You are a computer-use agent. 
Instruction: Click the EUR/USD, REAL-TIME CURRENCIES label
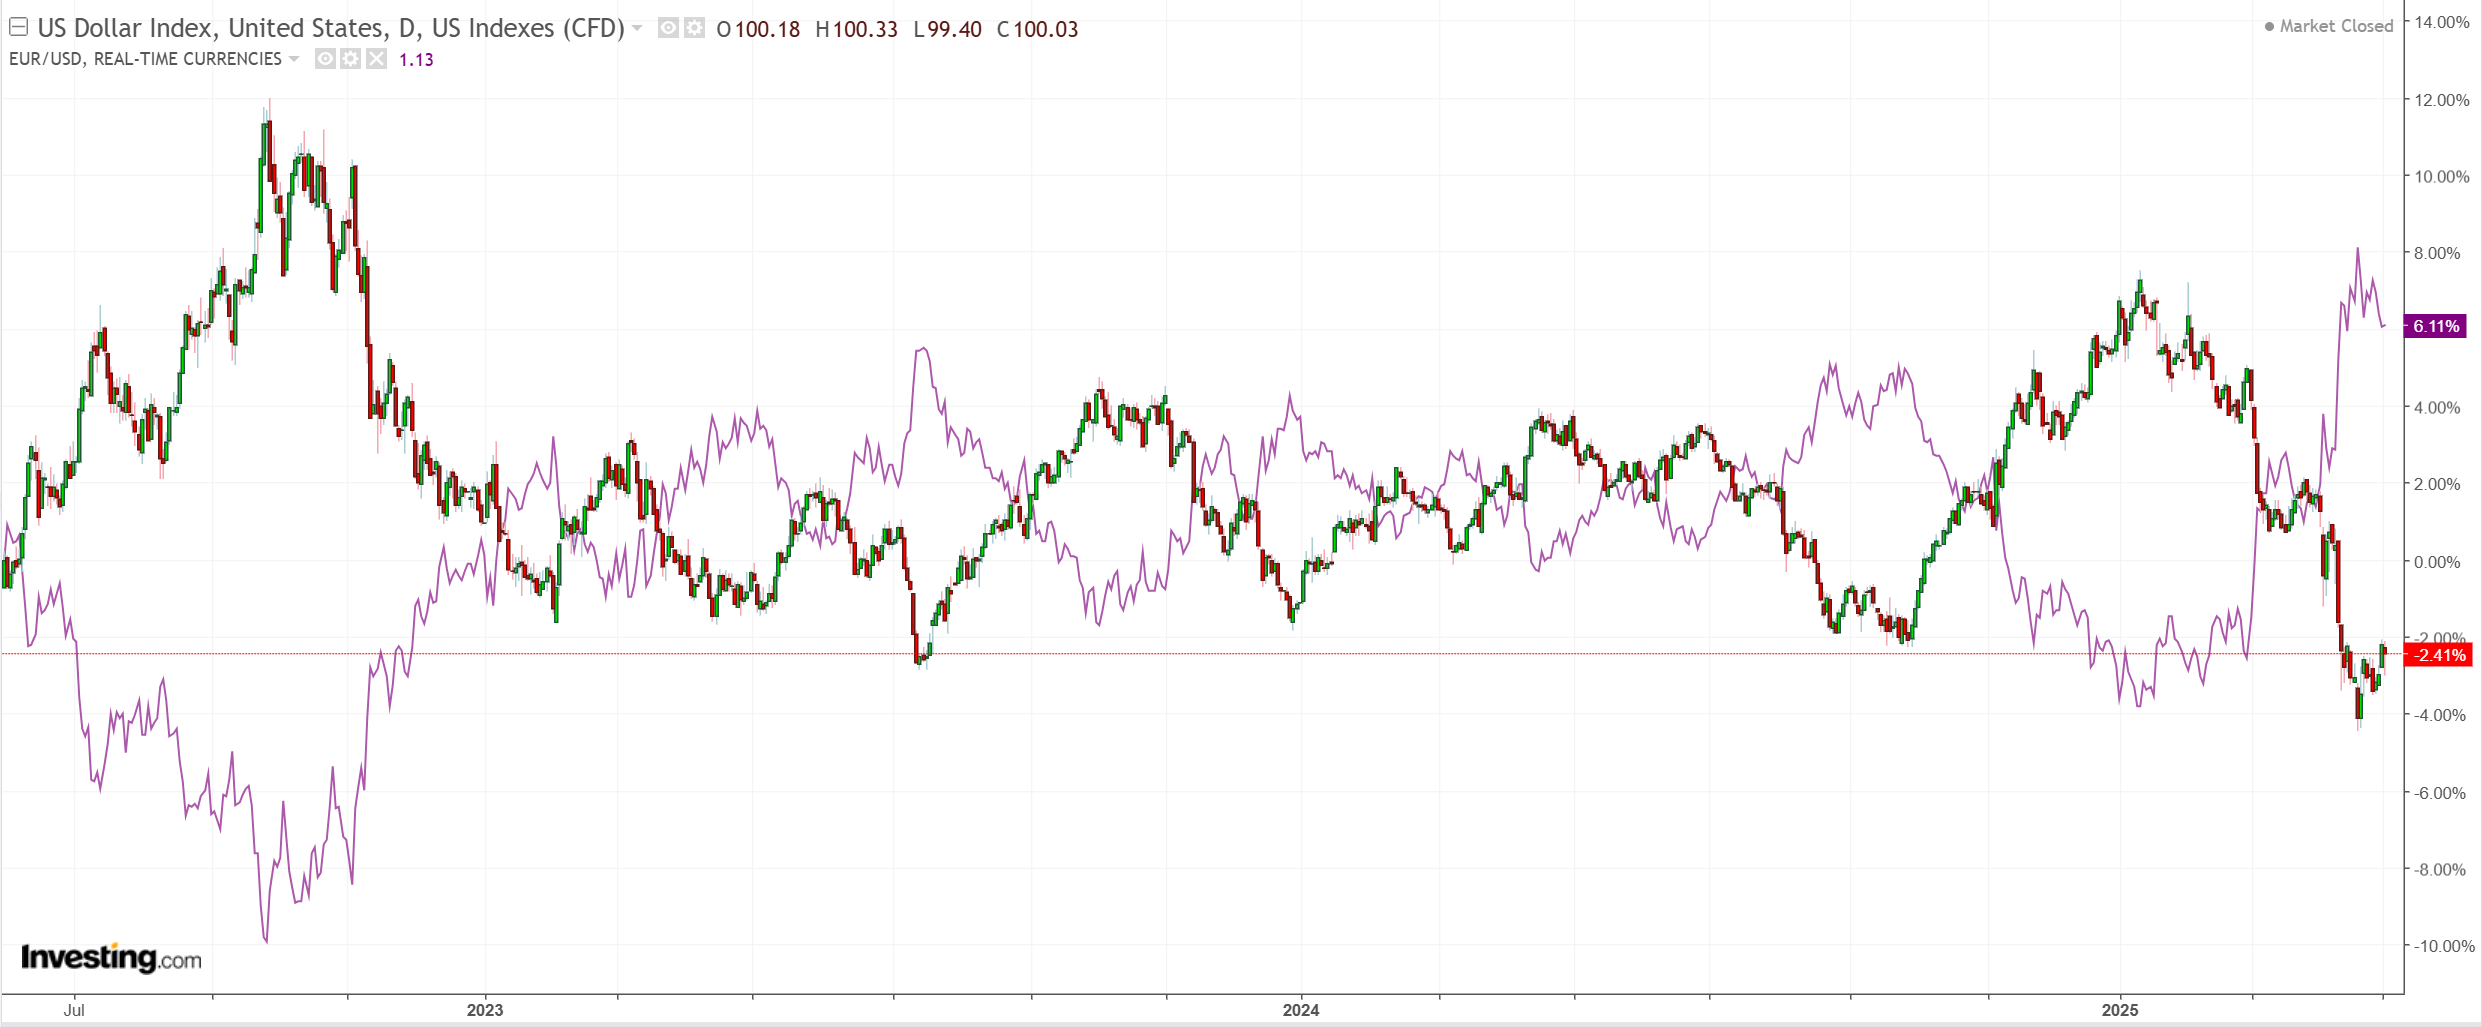[x=146, y=59]
